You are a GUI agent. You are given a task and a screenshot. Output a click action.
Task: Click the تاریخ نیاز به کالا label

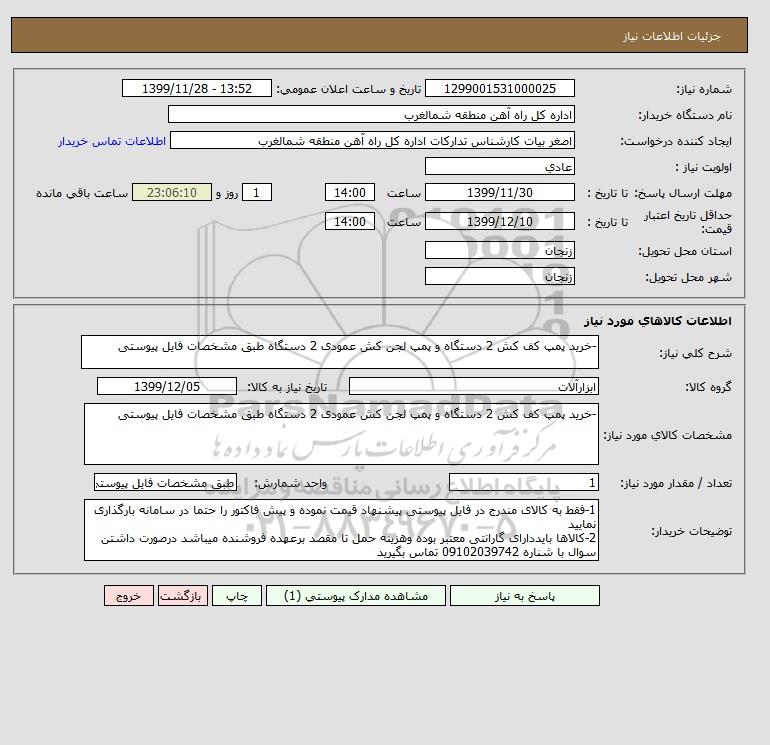pos(287,387)
